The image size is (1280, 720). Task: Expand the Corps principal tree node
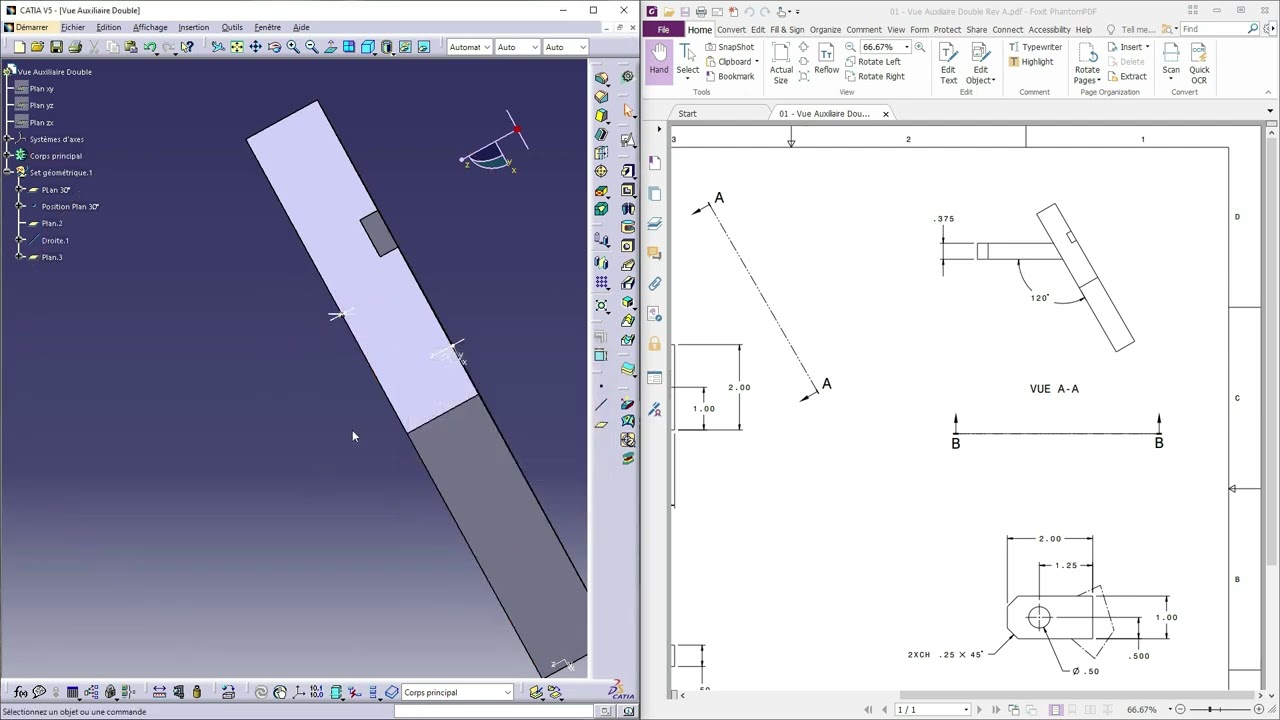[8, 156]
